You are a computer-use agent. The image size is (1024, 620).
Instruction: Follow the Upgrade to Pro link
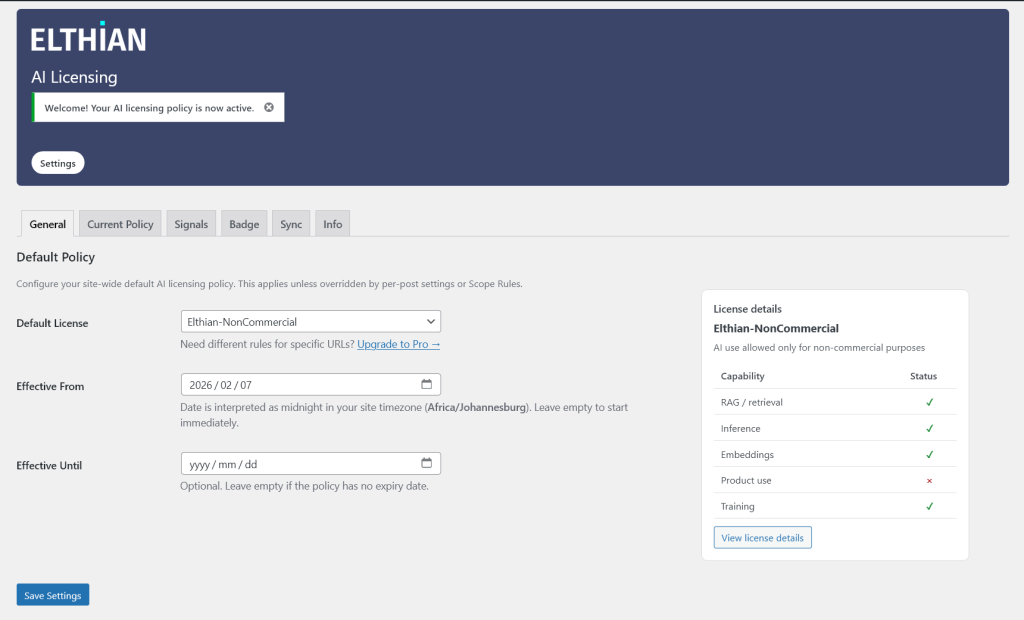coord(398,344)
